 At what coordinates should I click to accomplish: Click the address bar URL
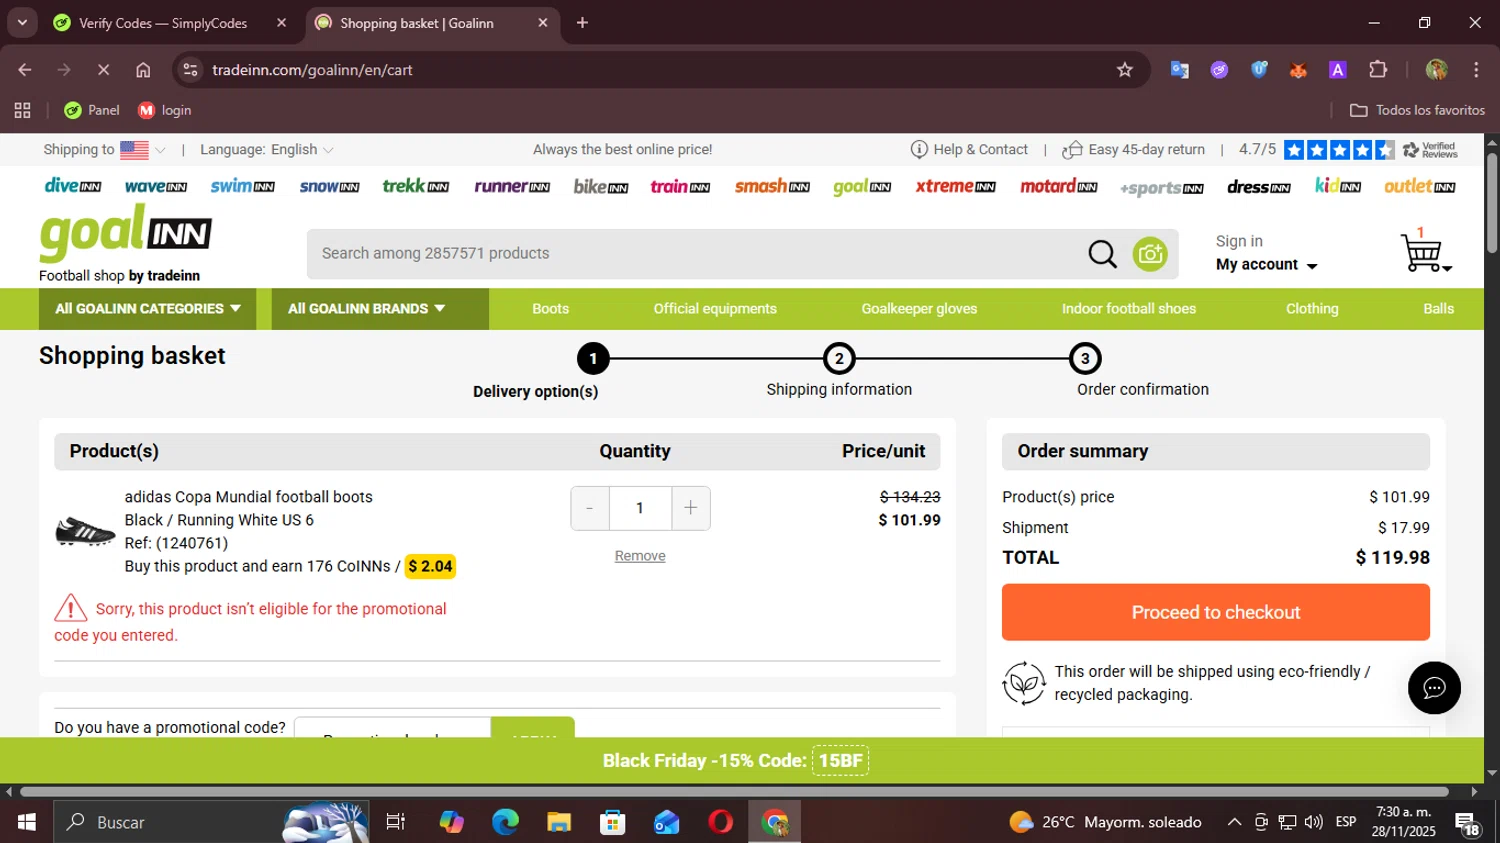point(312,70)
